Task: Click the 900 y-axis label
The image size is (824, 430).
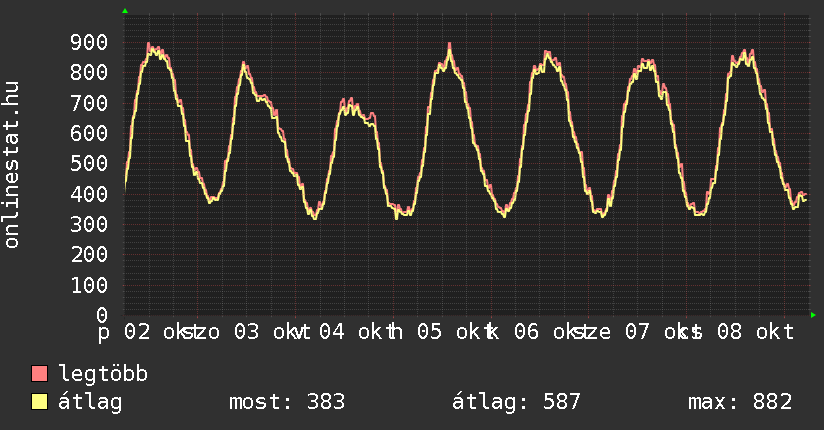Action: pyautogui.click(x=89, y=43)
